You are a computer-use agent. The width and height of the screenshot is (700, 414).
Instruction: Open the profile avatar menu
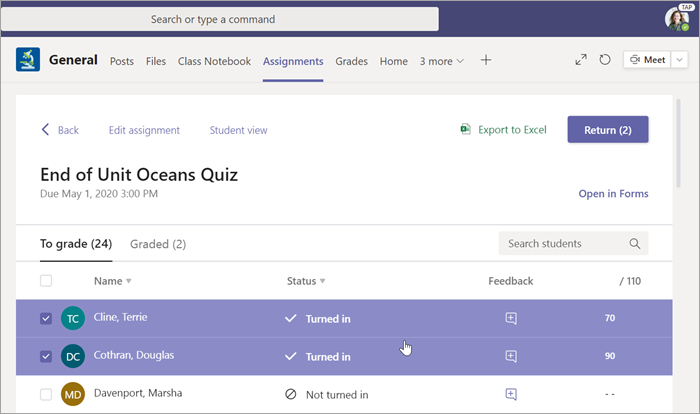677,19
